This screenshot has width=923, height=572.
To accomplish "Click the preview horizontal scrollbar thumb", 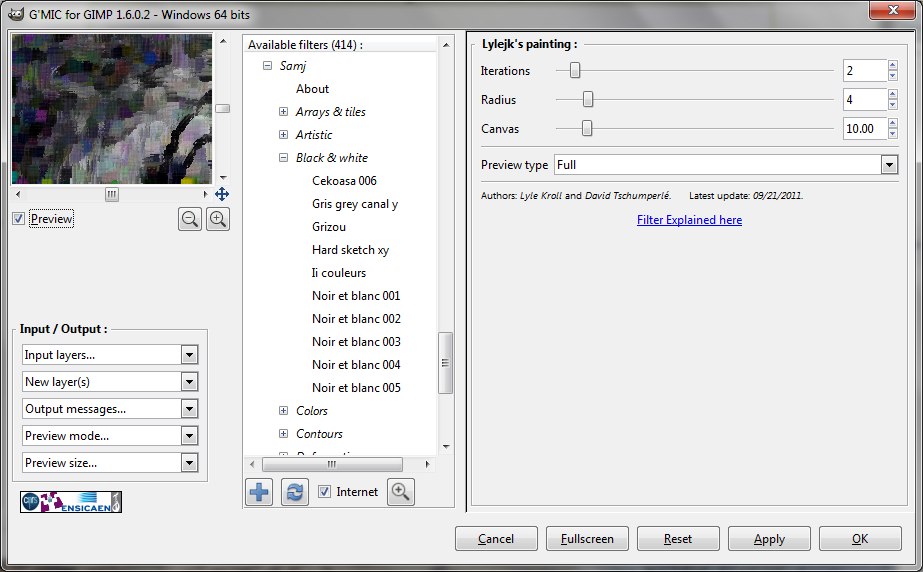I will click(x=112, y=194).
